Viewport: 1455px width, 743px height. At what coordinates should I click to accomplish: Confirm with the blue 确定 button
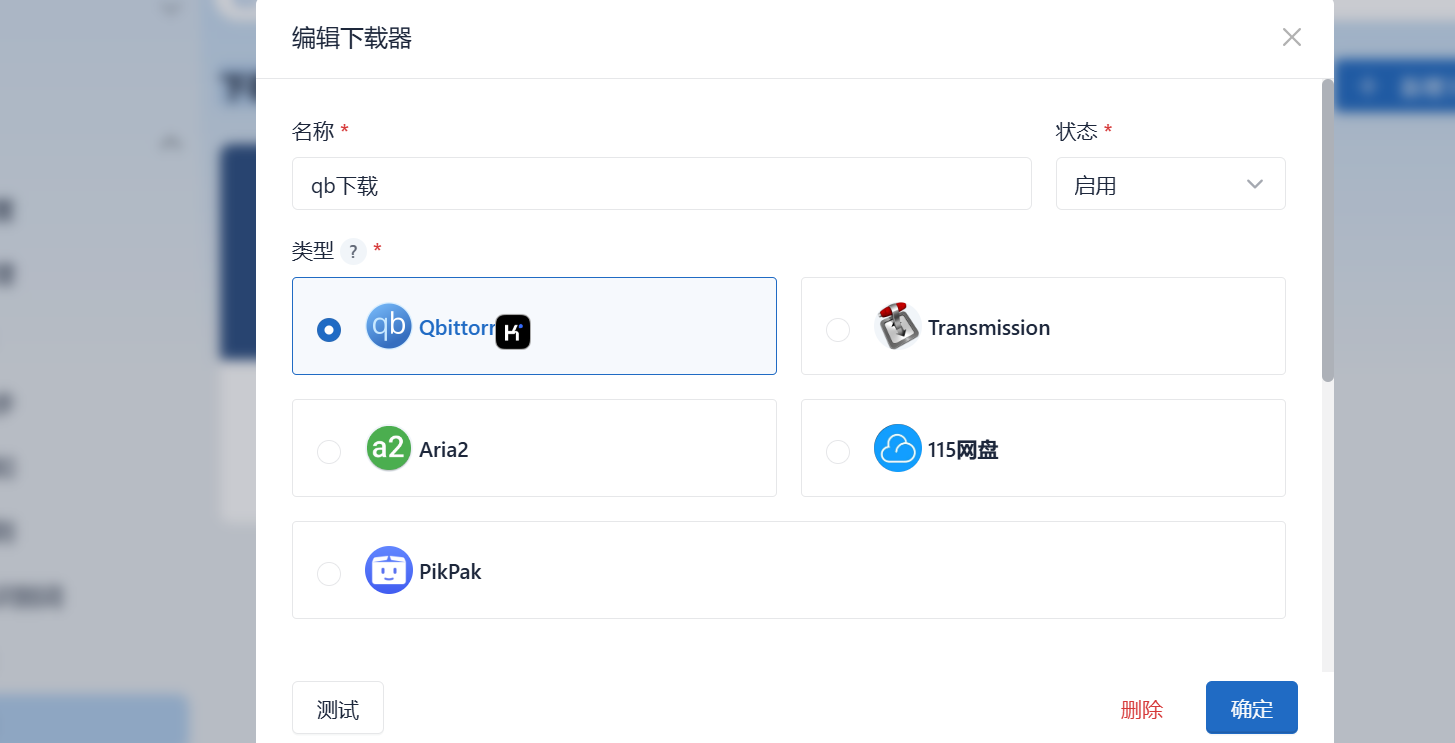click(1252, 708)
